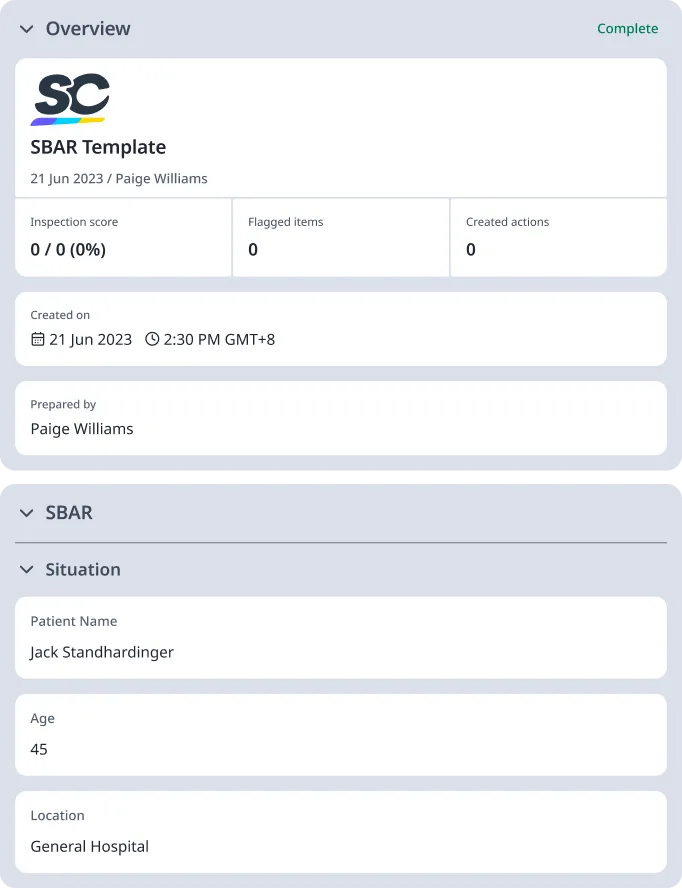Click the Location field showing General Hospital

point(340,832)
